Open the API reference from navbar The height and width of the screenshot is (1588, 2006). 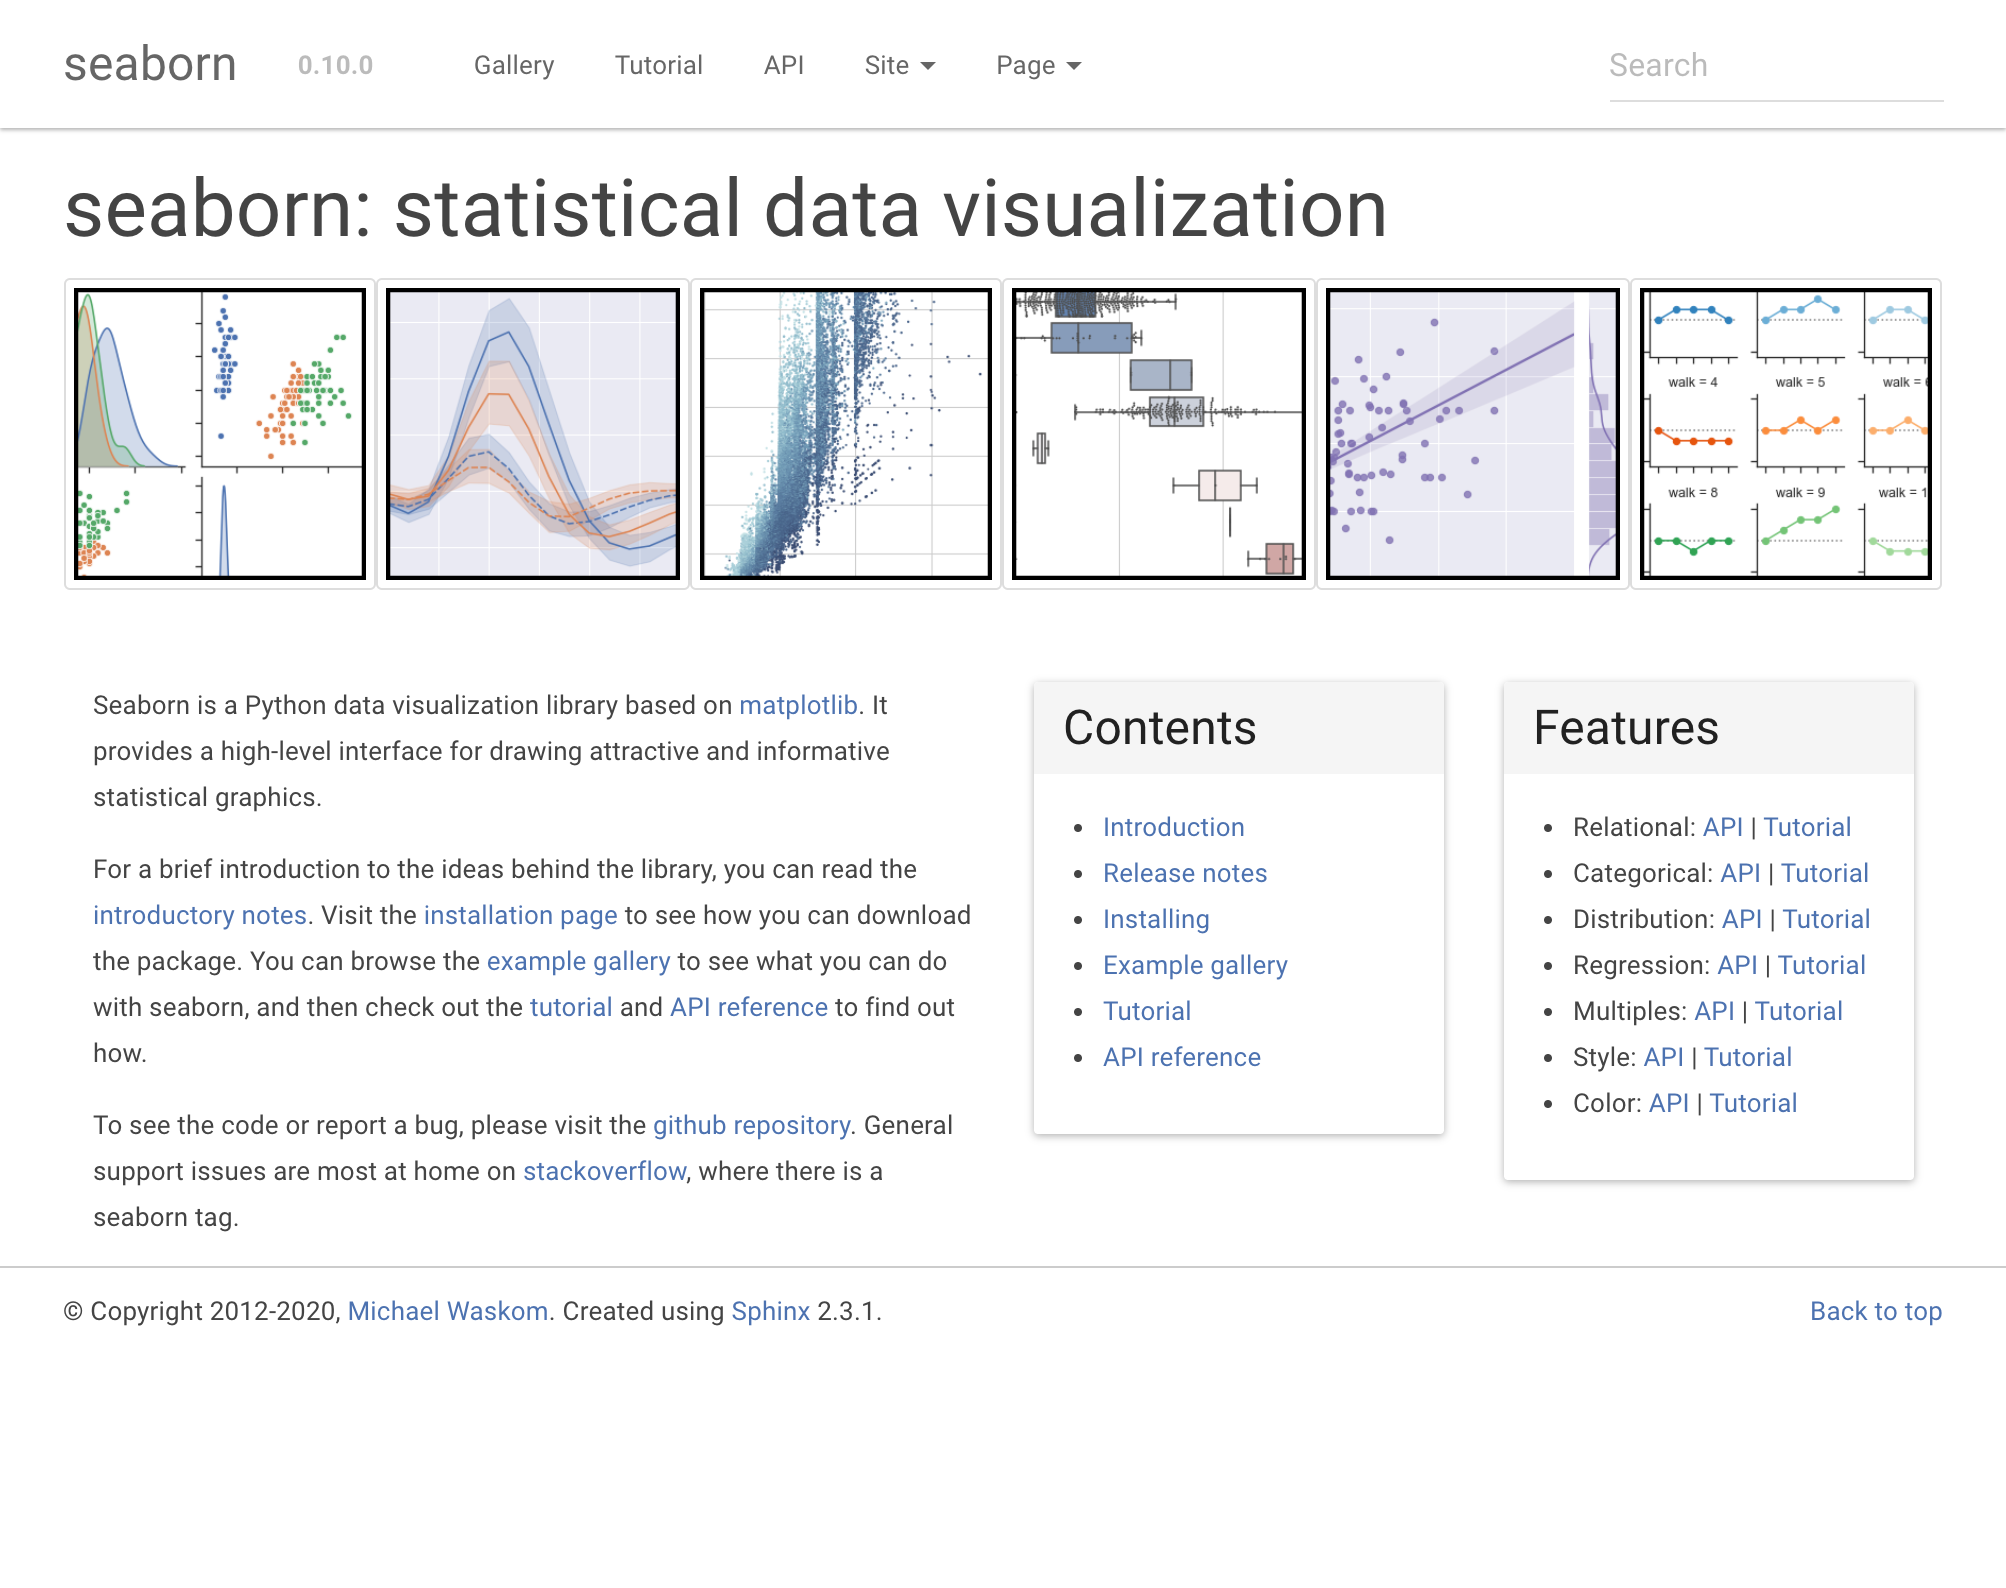click(784, 64)
